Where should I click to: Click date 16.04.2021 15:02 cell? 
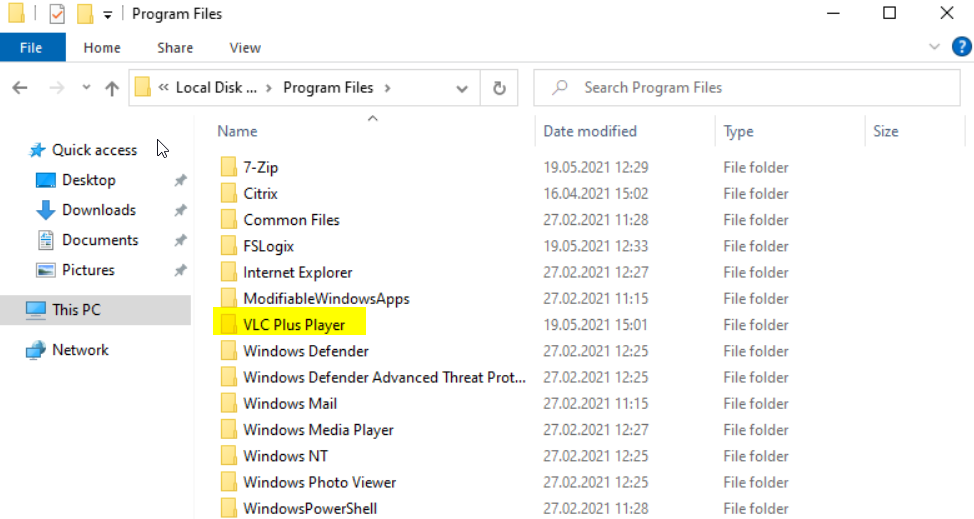coord(595,194)
